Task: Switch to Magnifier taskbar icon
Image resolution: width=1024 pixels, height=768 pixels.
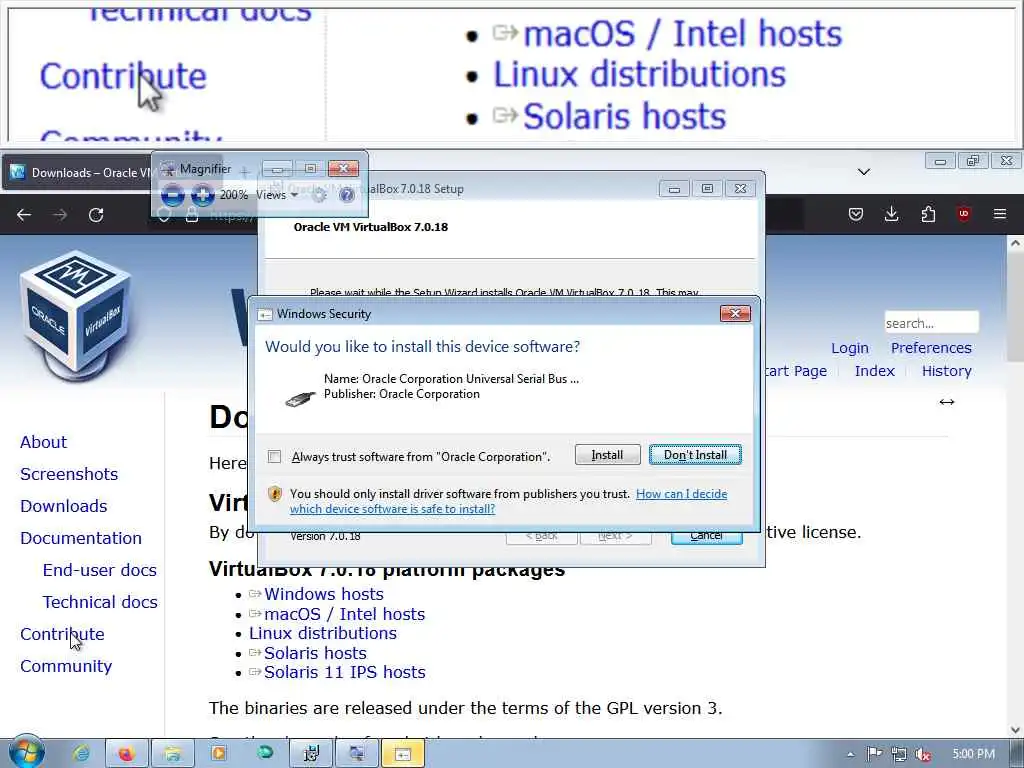Action: (x=357, y=754)
